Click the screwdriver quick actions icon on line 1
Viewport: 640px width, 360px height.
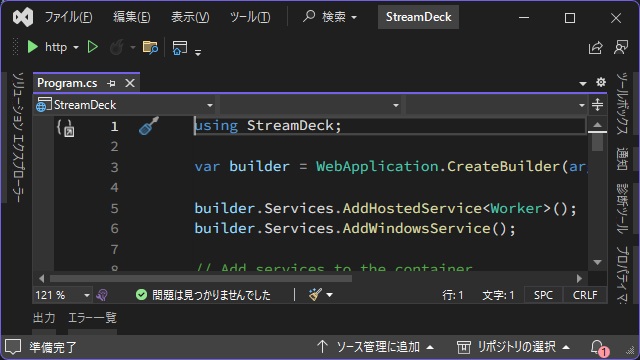[x=149, y=125]
